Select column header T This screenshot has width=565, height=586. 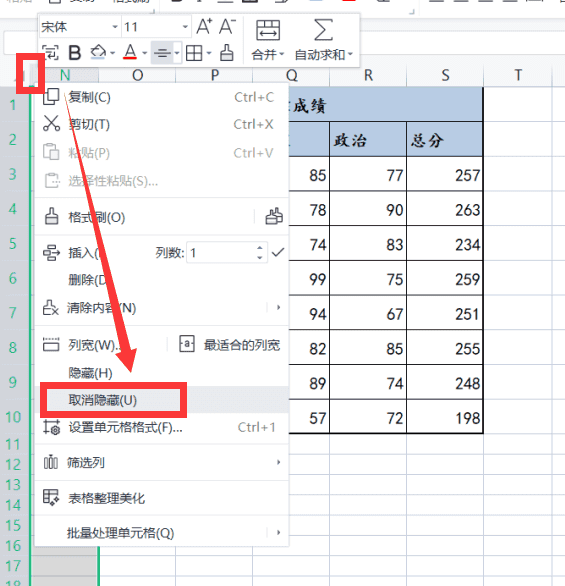point(518,75)
